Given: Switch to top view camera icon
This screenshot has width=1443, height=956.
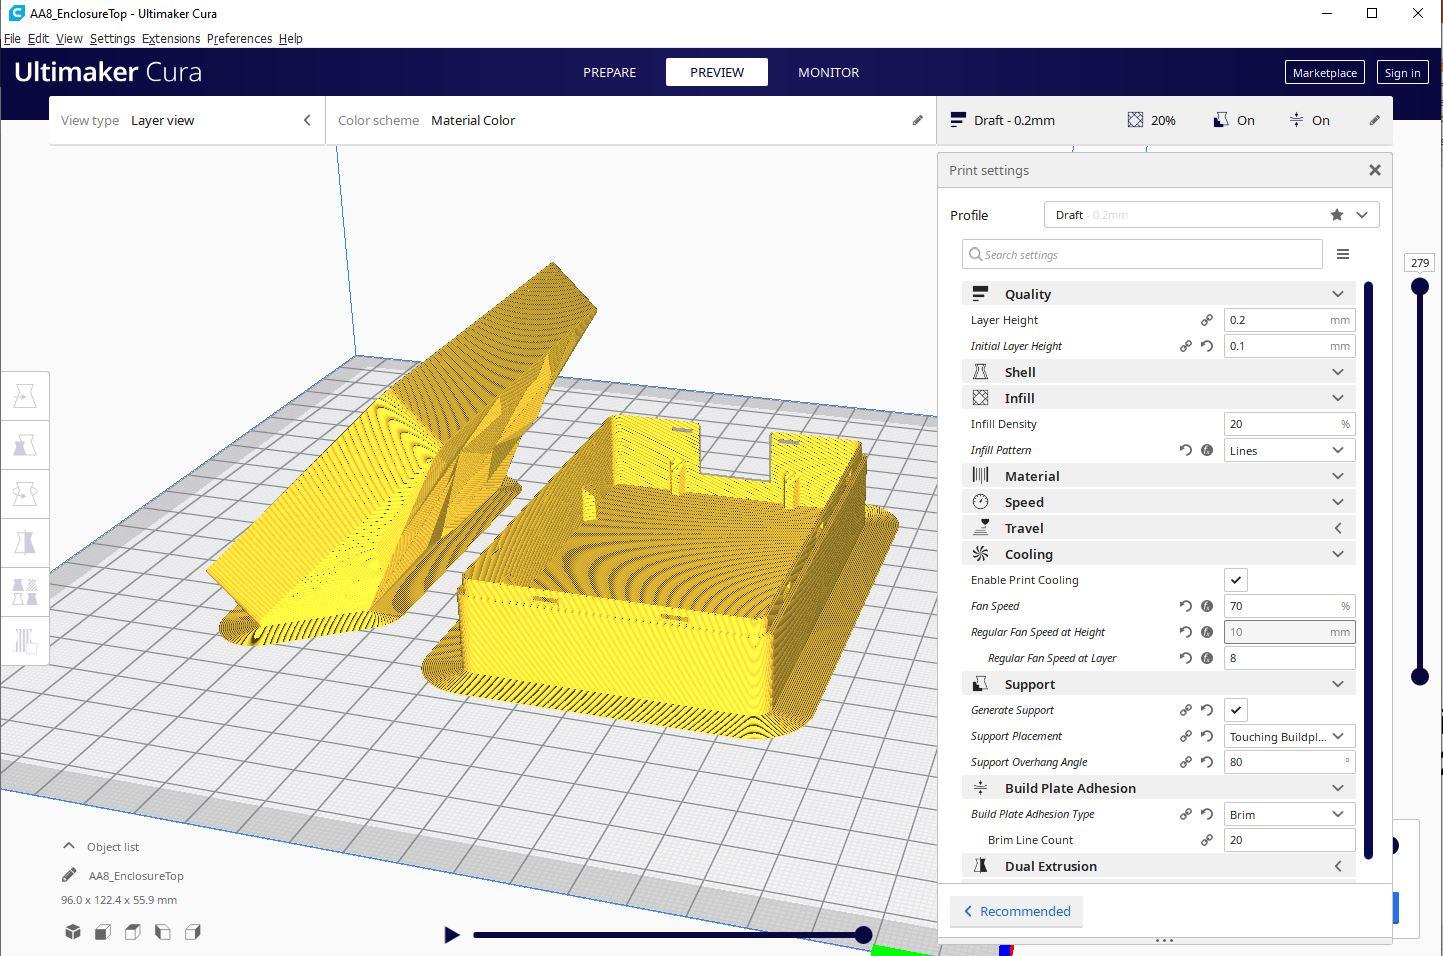Looking at the screenshot, I should 133,932.
